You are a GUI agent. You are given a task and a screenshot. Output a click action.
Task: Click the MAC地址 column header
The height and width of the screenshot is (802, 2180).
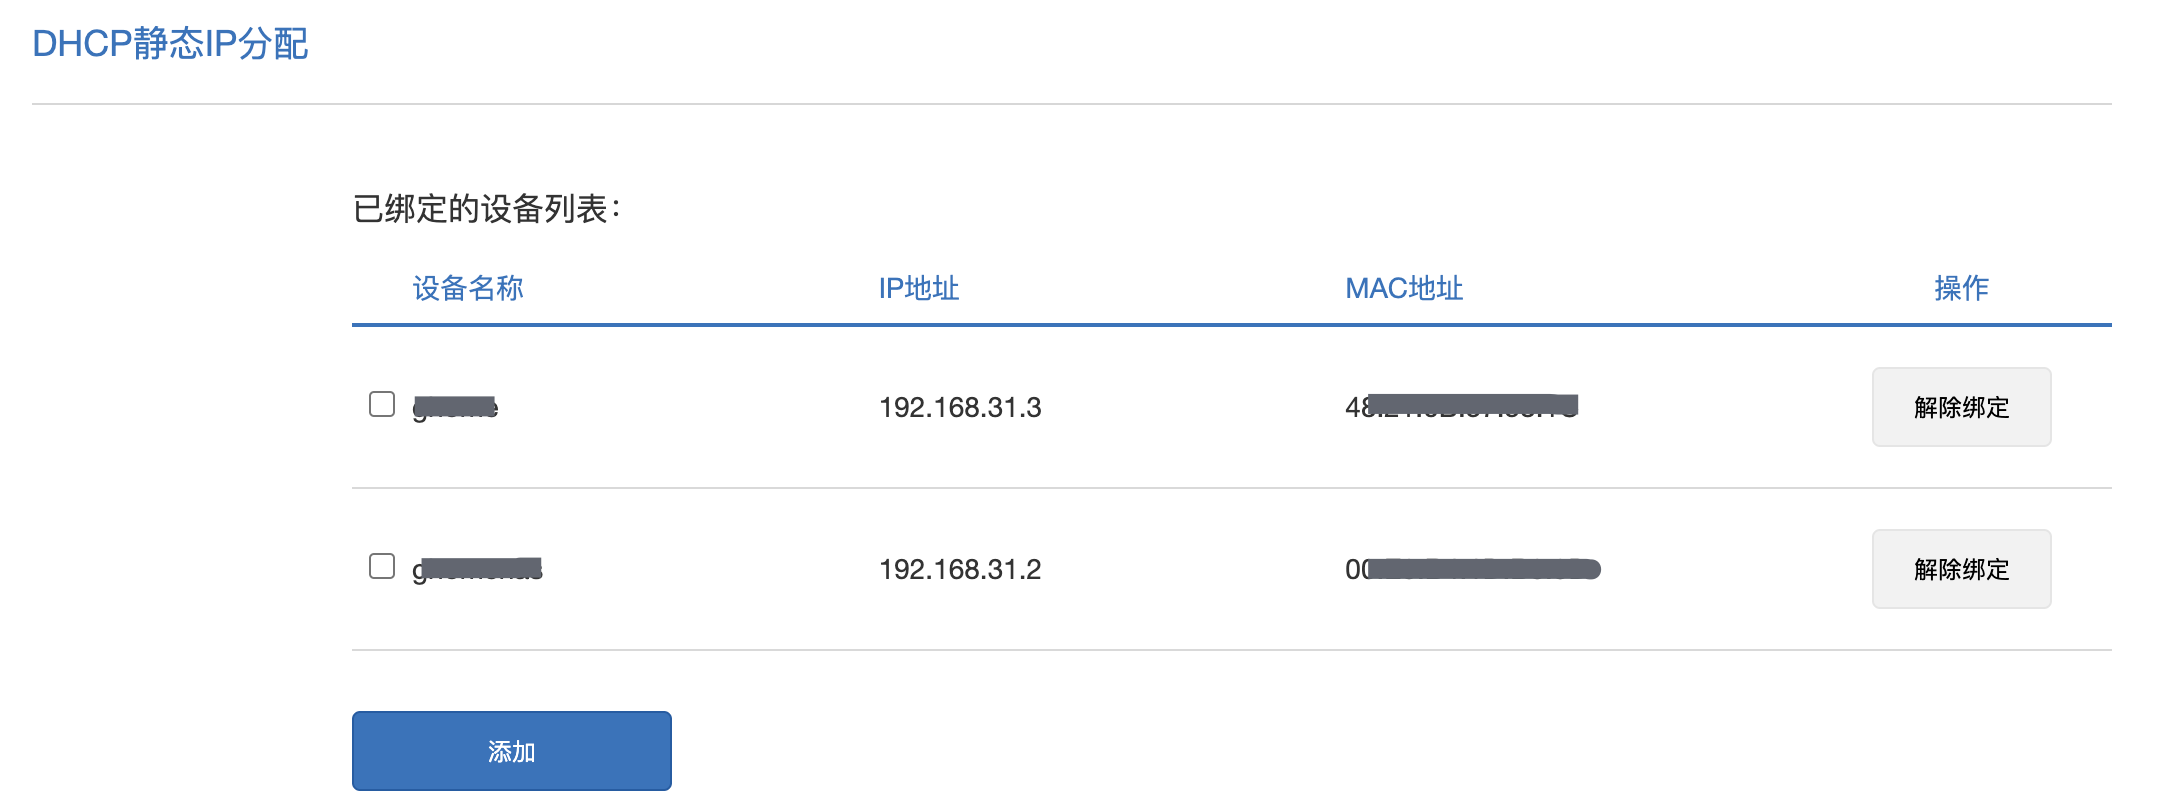(x=1403, y=288)
